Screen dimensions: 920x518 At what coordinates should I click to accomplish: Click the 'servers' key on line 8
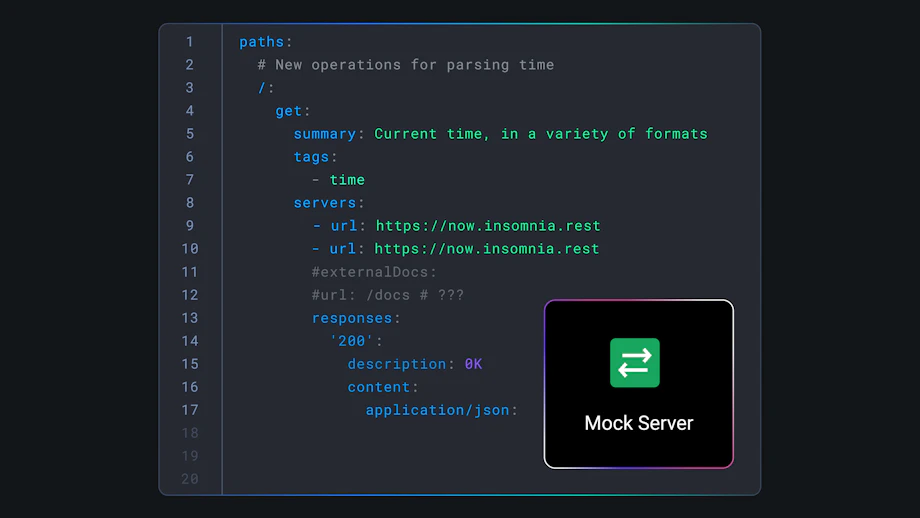point(324,202)
